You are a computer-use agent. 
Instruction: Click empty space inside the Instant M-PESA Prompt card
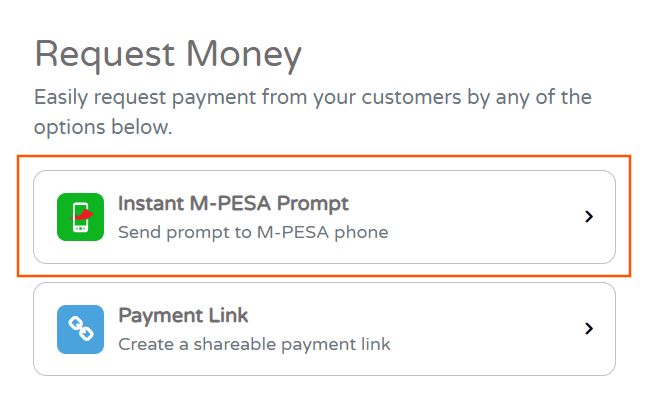(x=480, y=217)
